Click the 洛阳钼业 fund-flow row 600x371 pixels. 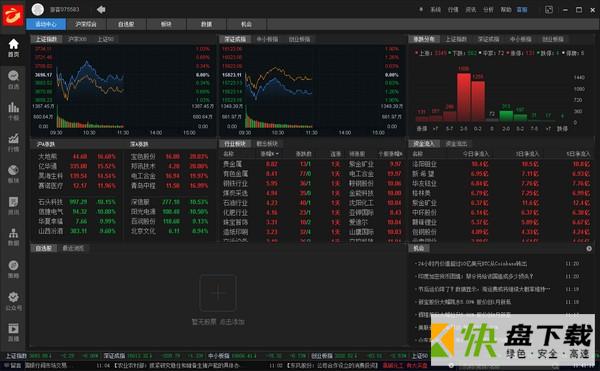click(501, 164)
